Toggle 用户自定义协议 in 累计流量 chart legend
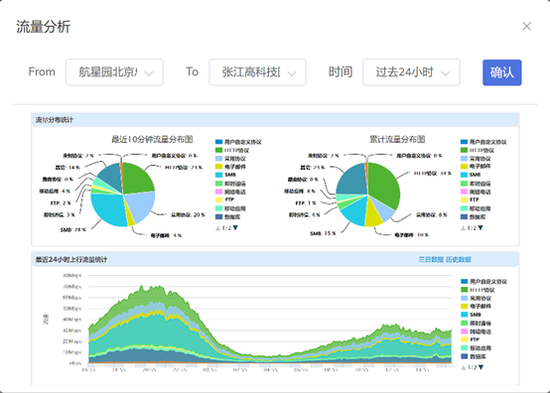This screenshot has height=393, width=550. click(x=483, y=142)
